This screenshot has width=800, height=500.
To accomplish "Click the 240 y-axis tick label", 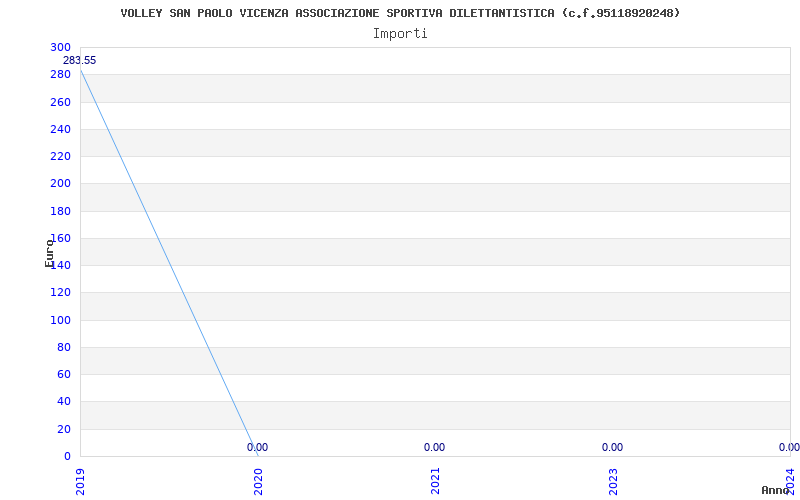I will click(60, 129).
